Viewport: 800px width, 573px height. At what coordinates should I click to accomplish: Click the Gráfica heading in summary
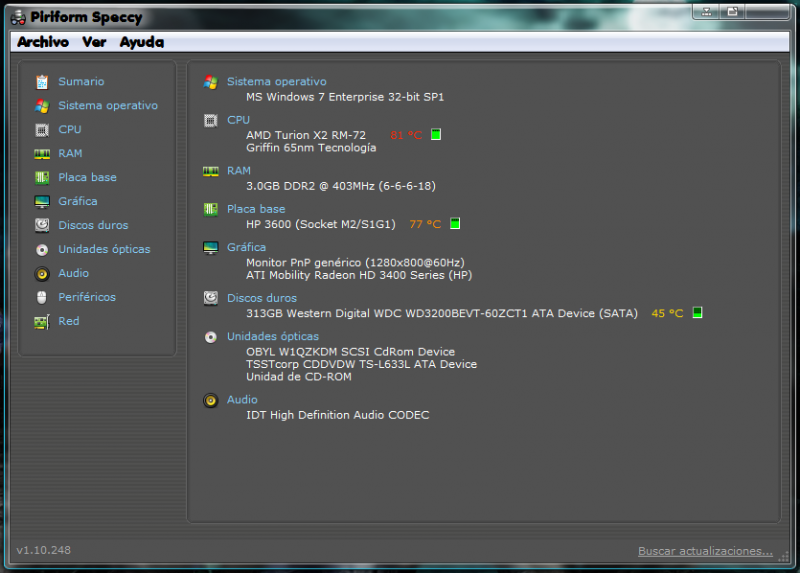[x=246, y=247]
